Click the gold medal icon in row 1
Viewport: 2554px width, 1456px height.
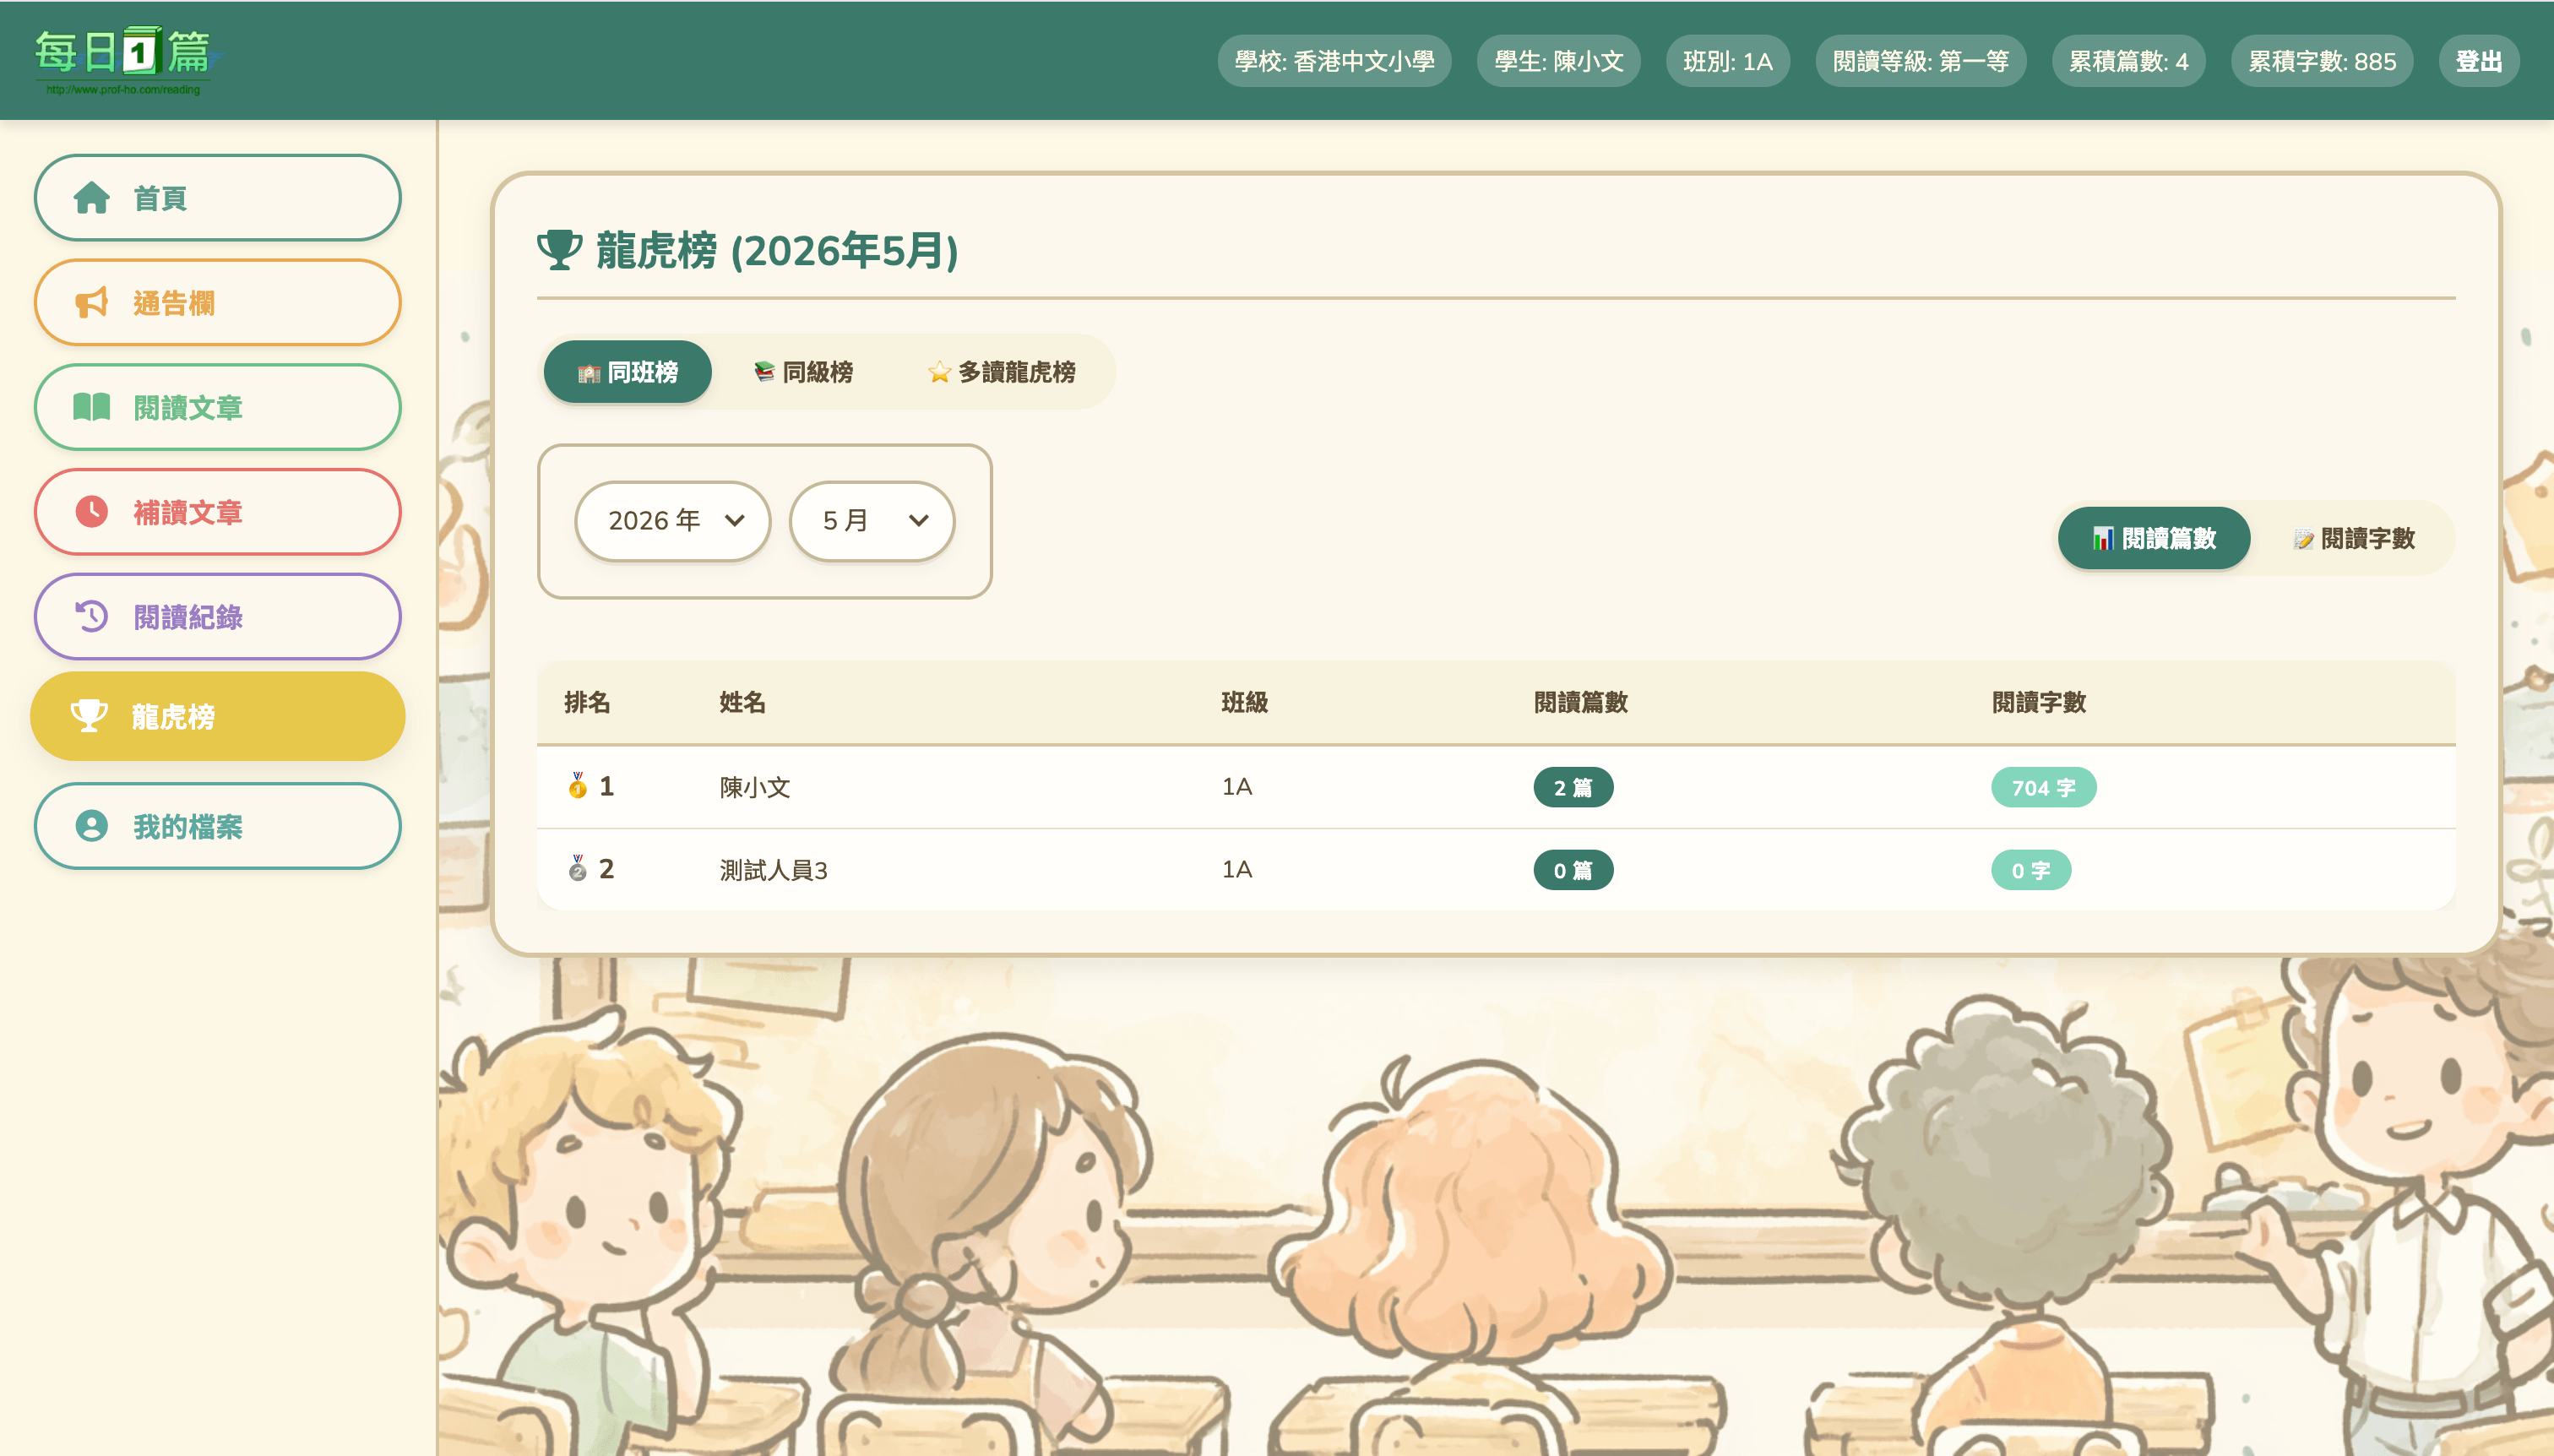577,786
